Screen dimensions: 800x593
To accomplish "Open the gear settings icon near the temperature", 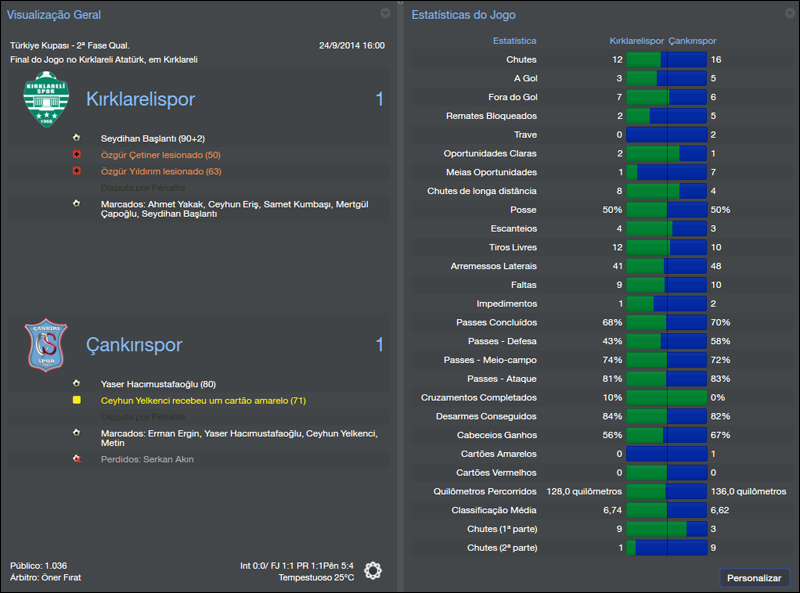I will (x=374, y=570).
